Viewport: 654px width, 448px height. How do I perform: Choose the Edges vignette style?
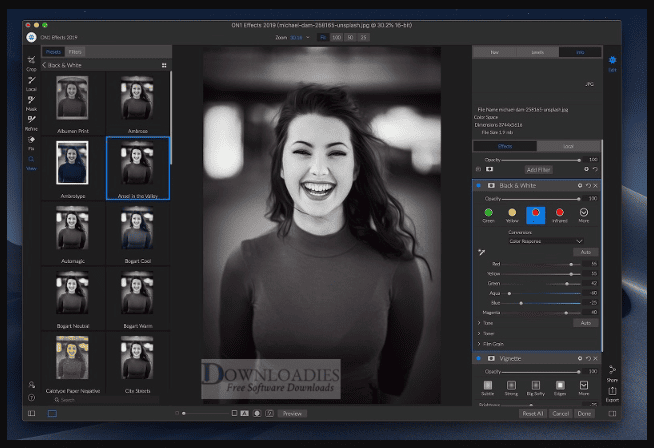point(560,388)
